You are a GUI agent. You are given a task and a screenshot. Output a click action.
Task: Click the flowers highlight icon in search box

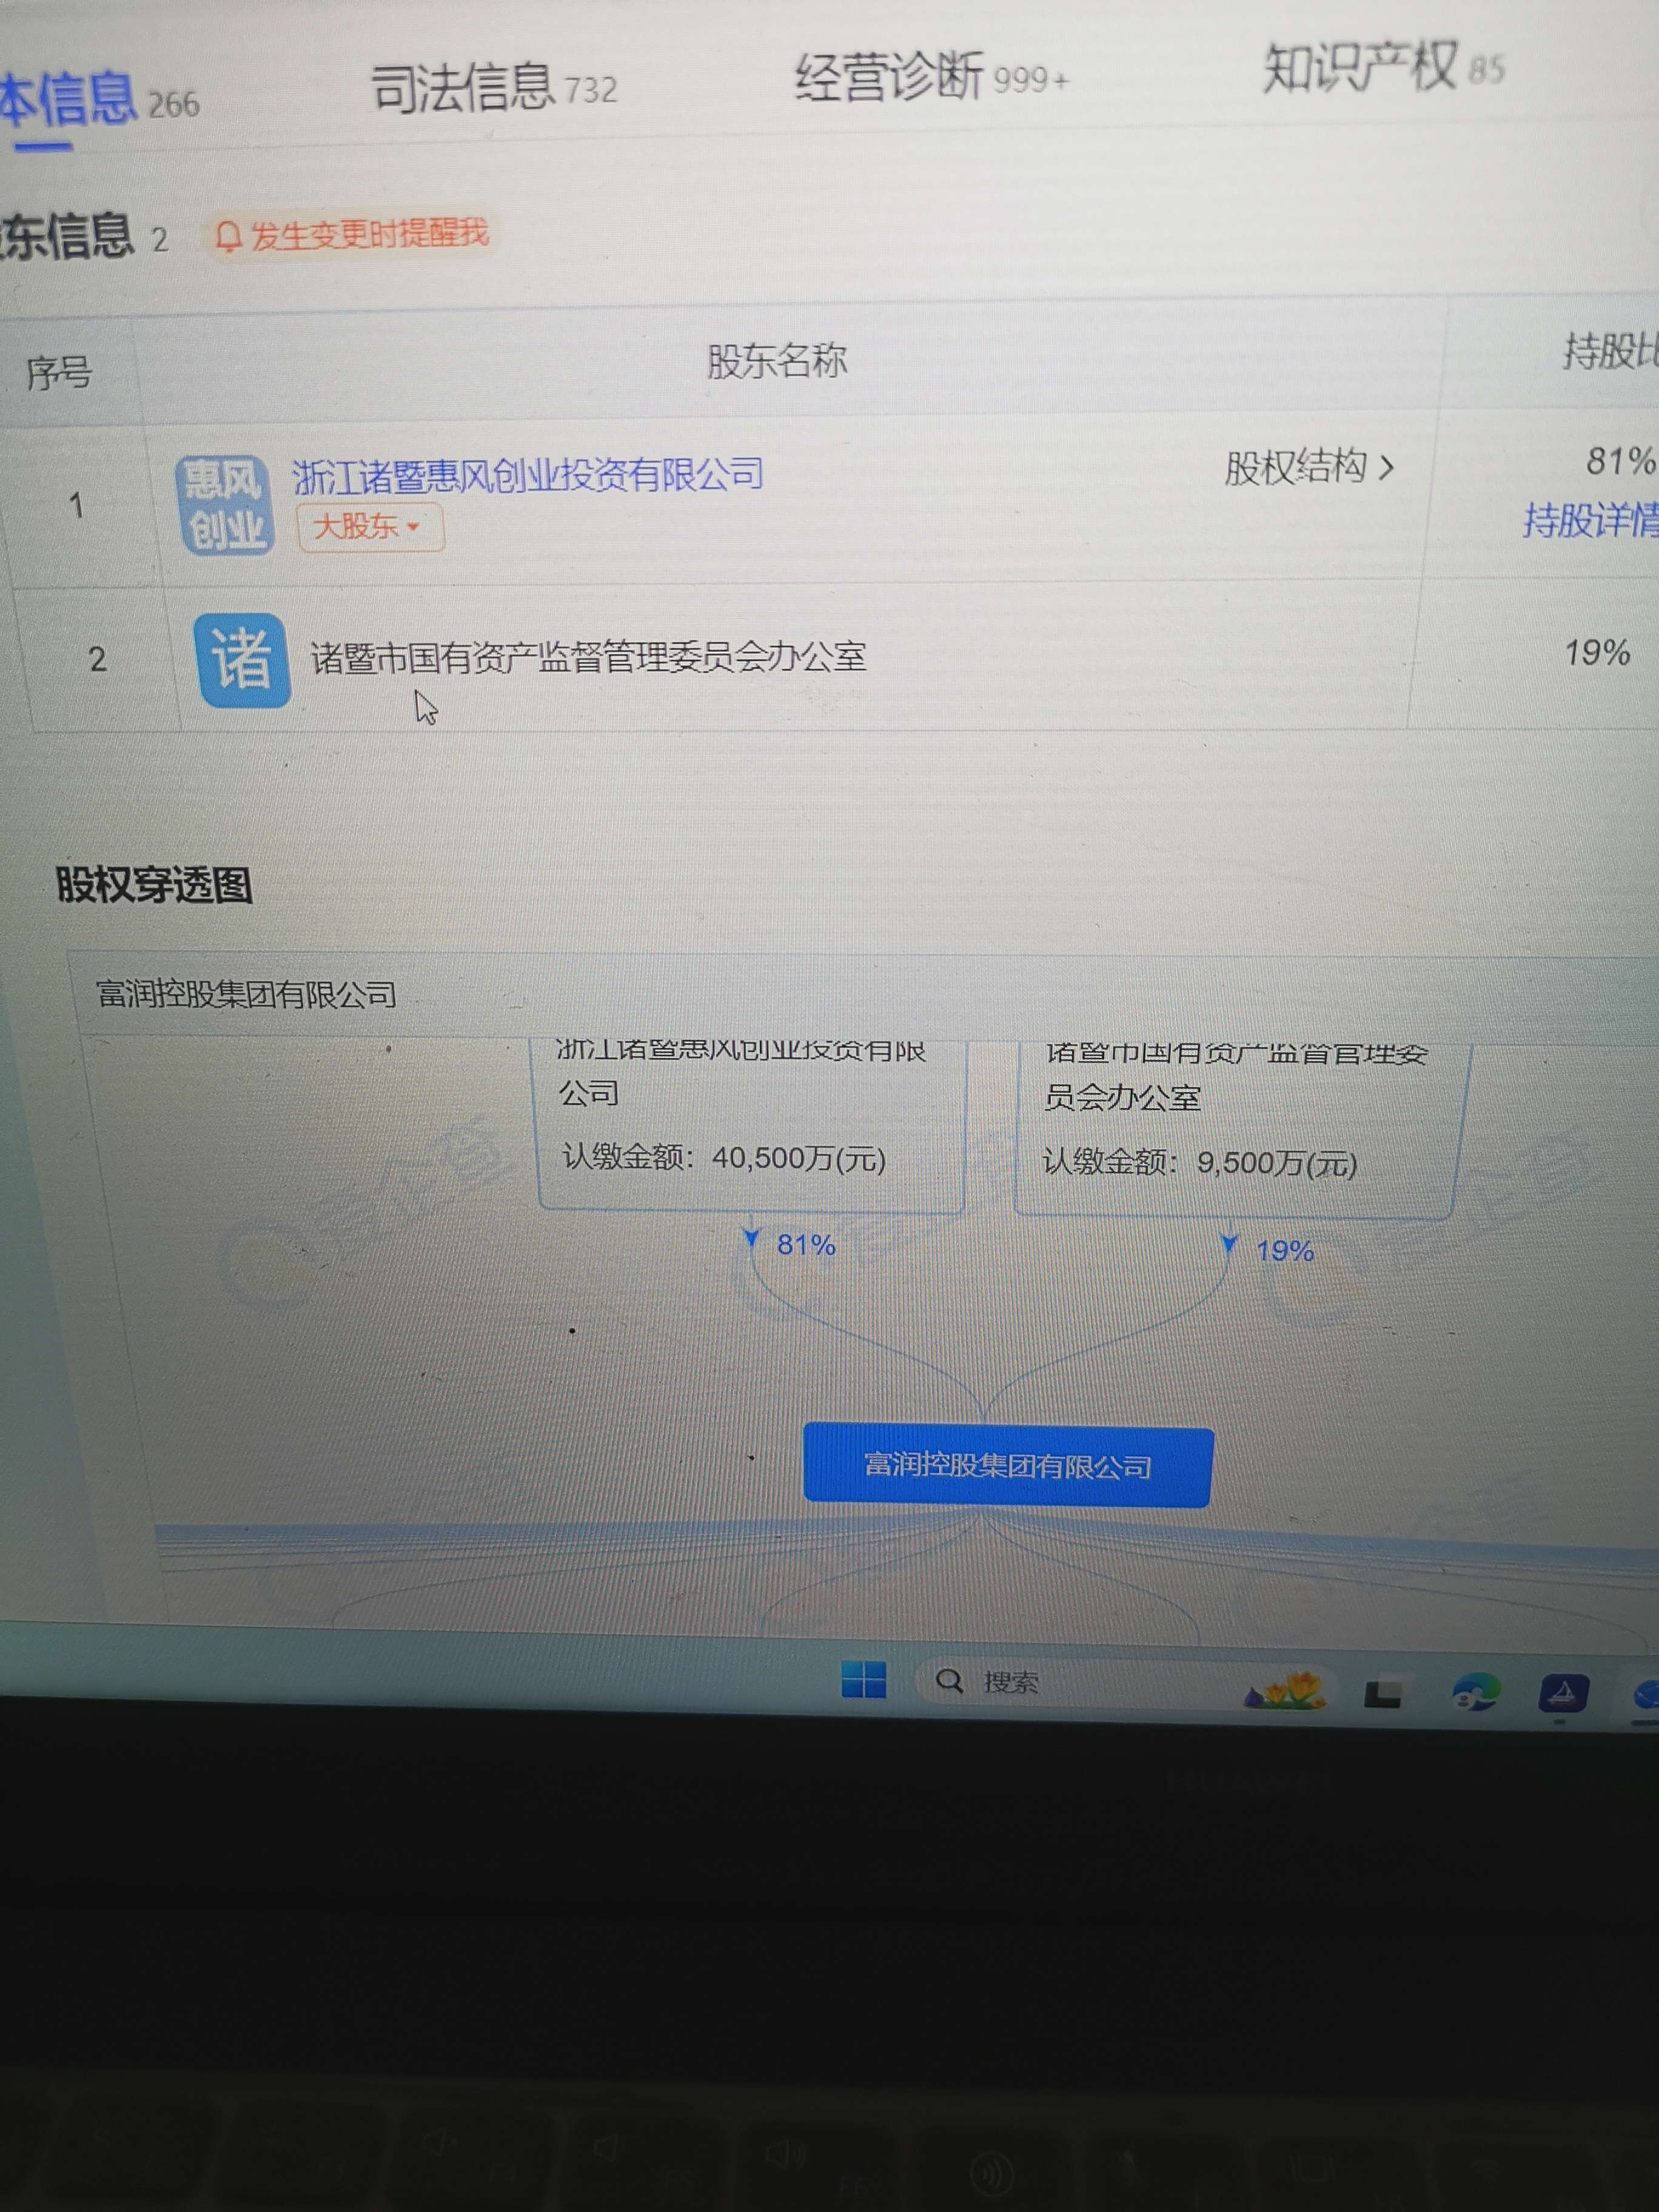[1285, 1690]
